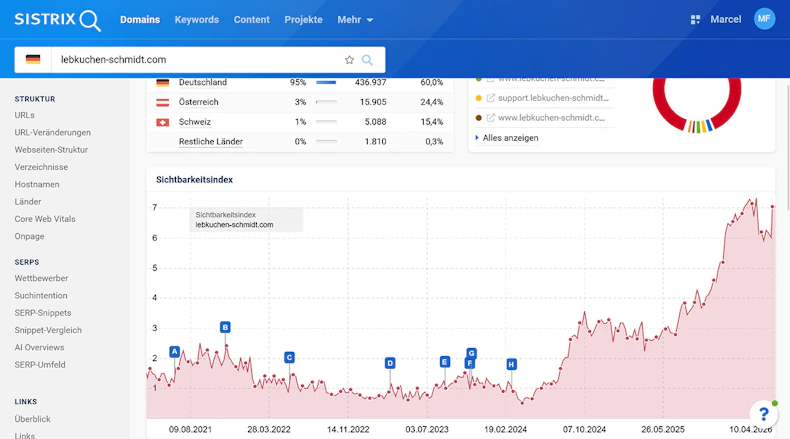Click the Österreich country link
The height and width of the screenshot is (439, 790).
pyautogui.click(x=199, y=102)
